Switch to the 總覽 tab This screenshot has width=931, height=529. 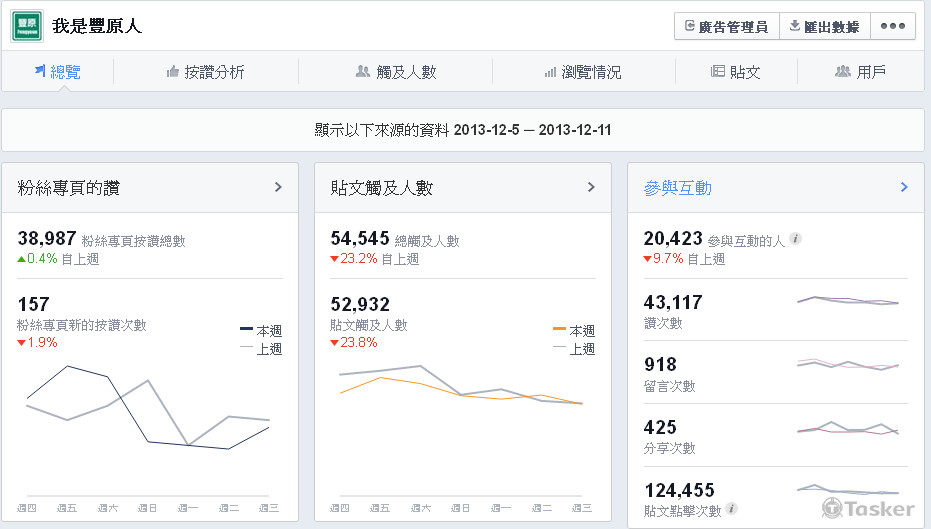58,72
